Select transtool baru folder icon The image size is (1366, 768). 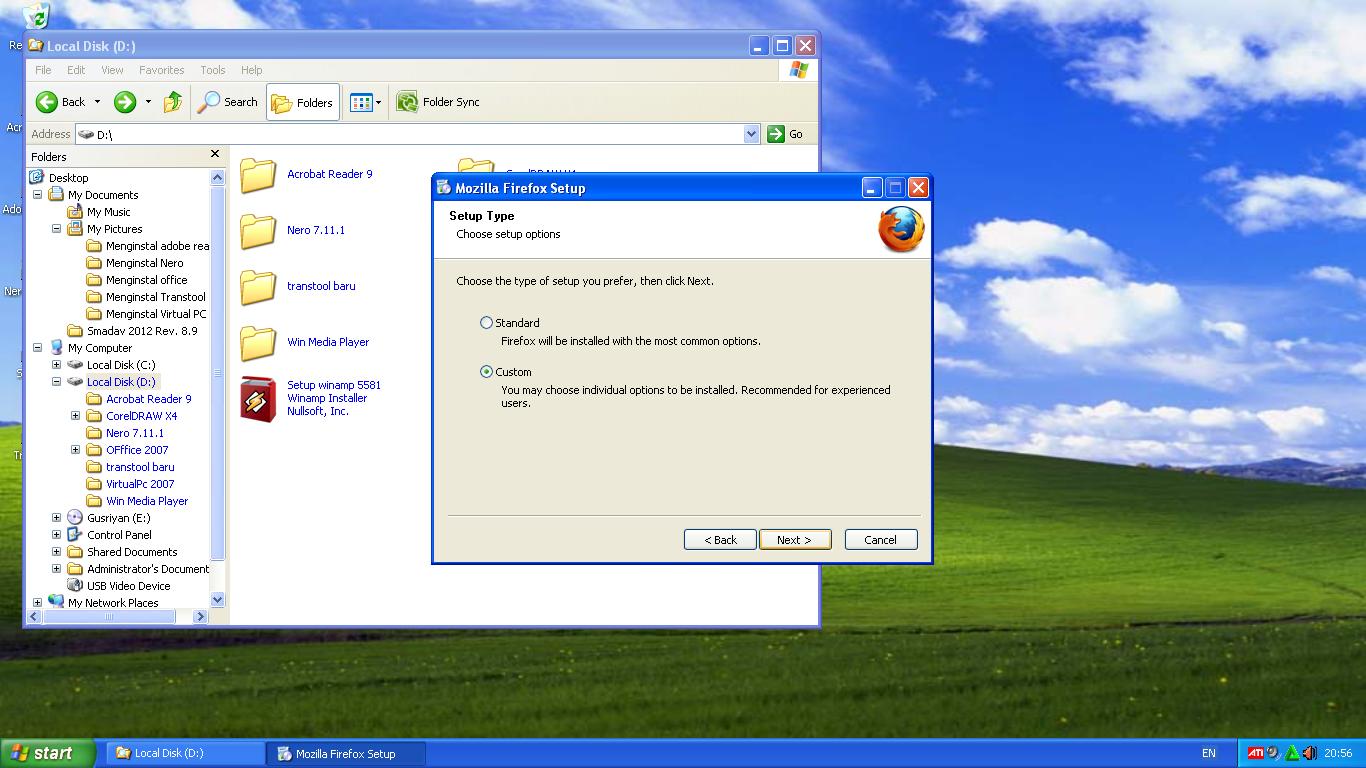coord(258,287)
